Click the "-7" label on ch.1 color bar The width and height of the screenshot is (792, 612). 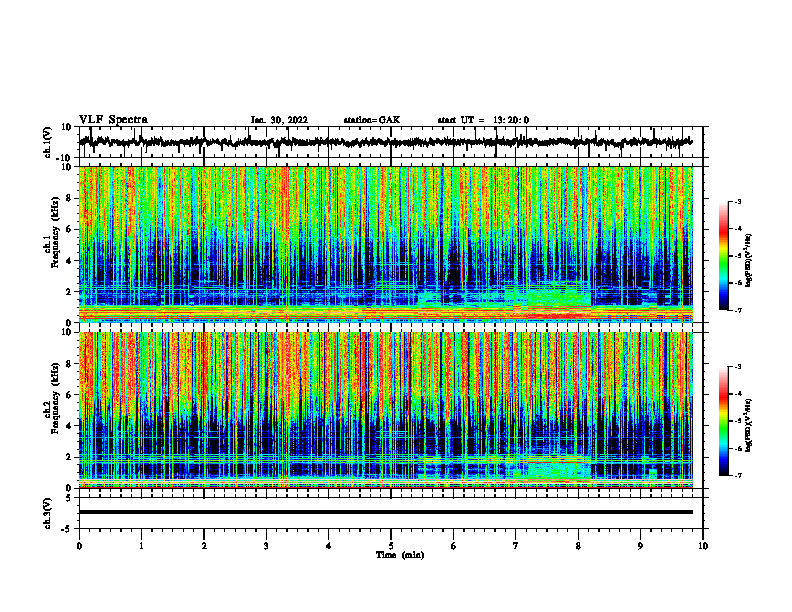coord(737,310)
